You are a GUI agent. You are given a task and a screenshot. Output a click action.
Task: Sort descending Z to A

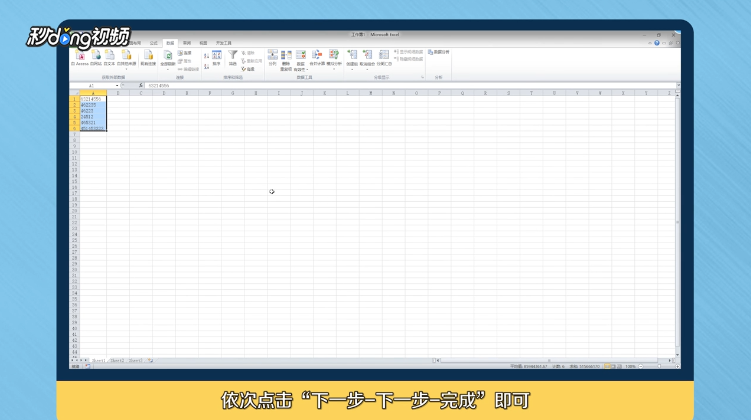[x=206, y=67]
